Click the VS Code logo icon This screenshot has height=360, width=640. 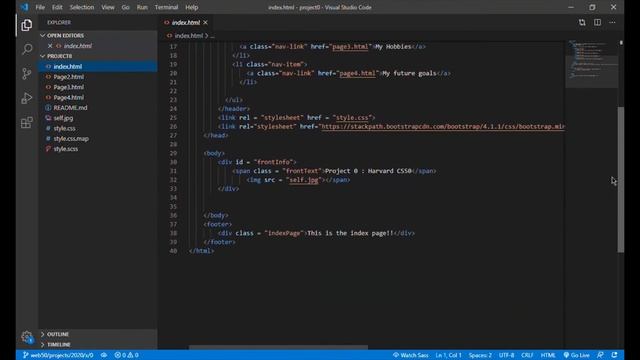[x=24, y=7]
